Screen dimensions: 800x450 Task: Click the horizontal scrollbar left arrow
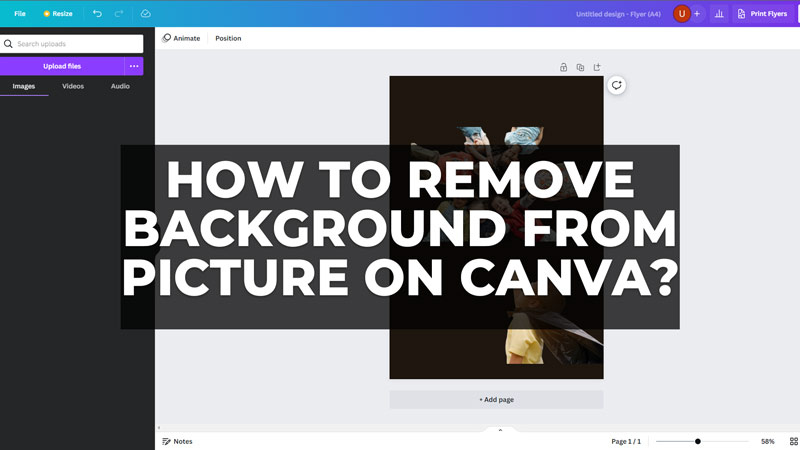click(x=159, y=428)
